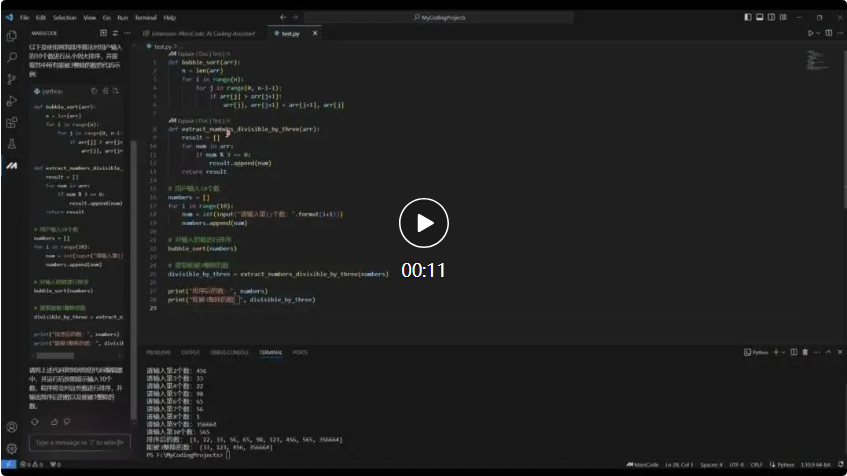847x476 pixels.
Task: Open the Manage gear icon
Action: pos(11,449)
